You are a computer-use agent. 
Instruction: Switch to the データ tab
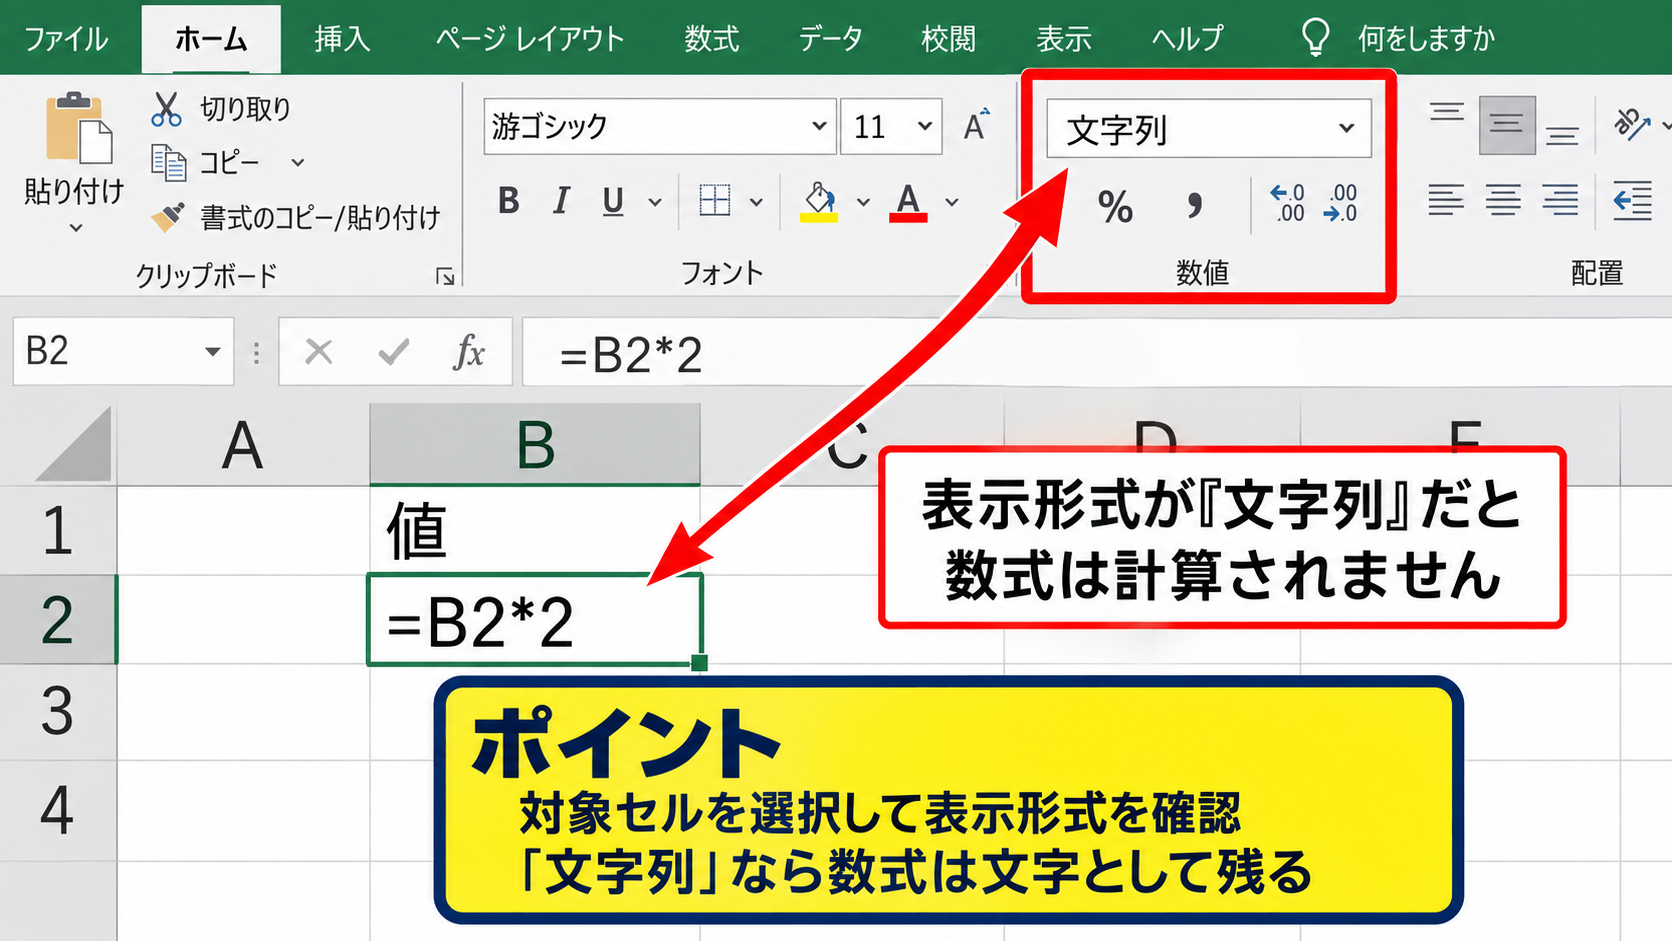831,39
